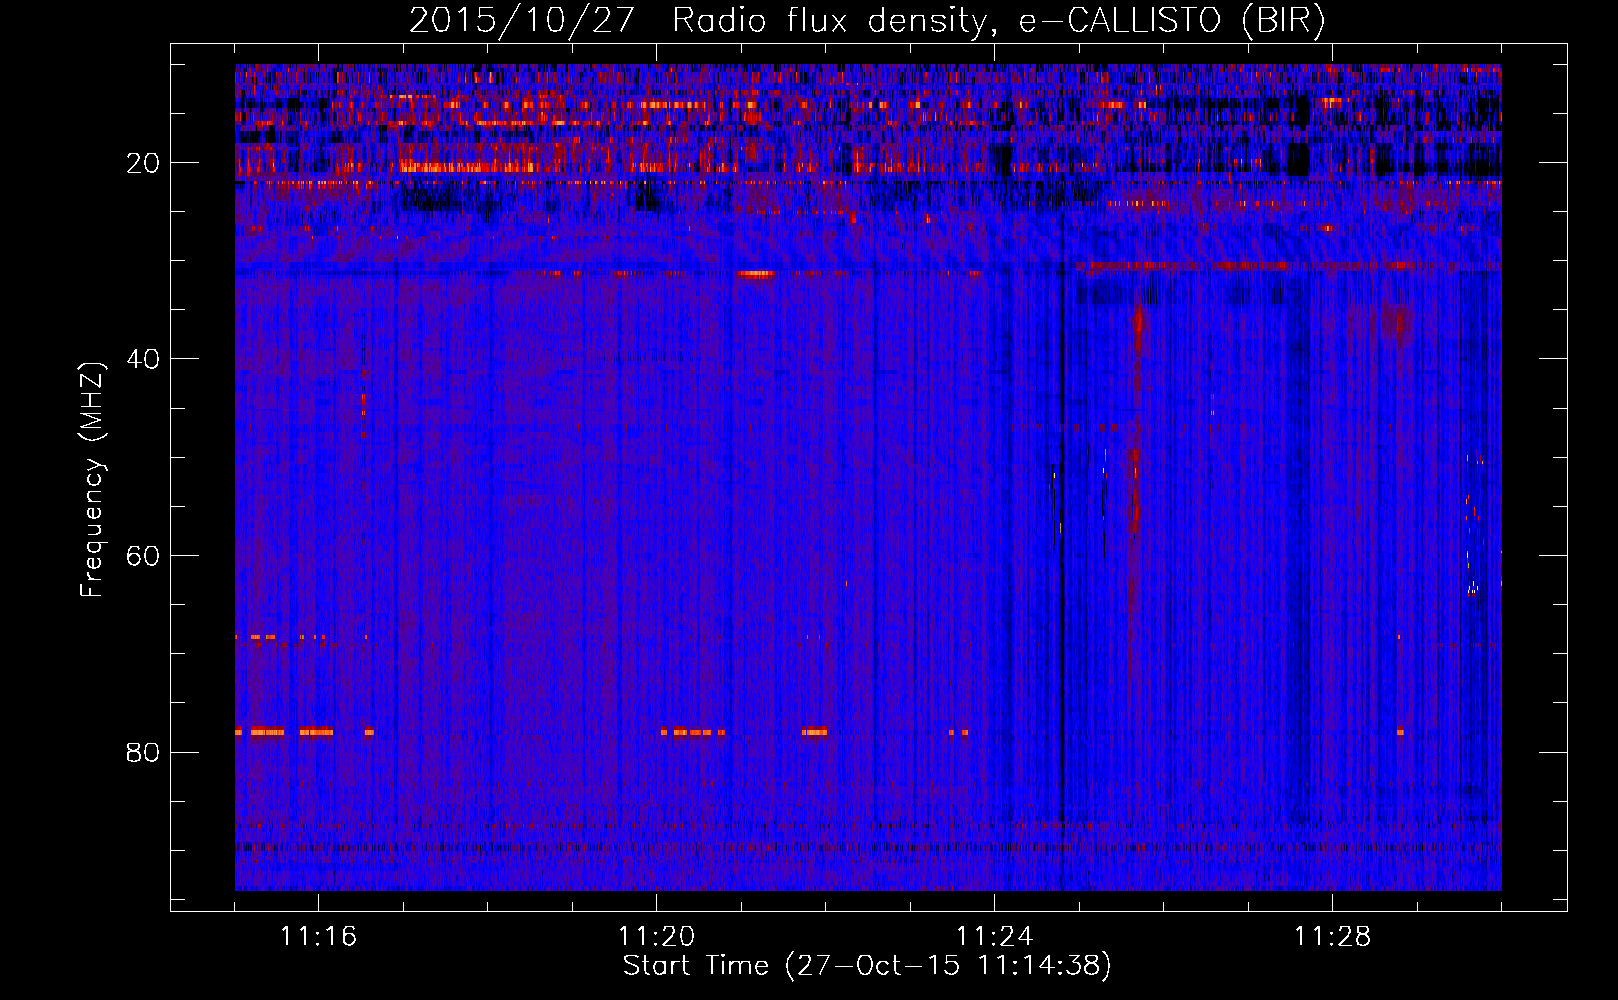The image size is (1618, 1000).
Task: Click the "Frequency (MHZ)" y-axis label
Action: click(92, 480)
